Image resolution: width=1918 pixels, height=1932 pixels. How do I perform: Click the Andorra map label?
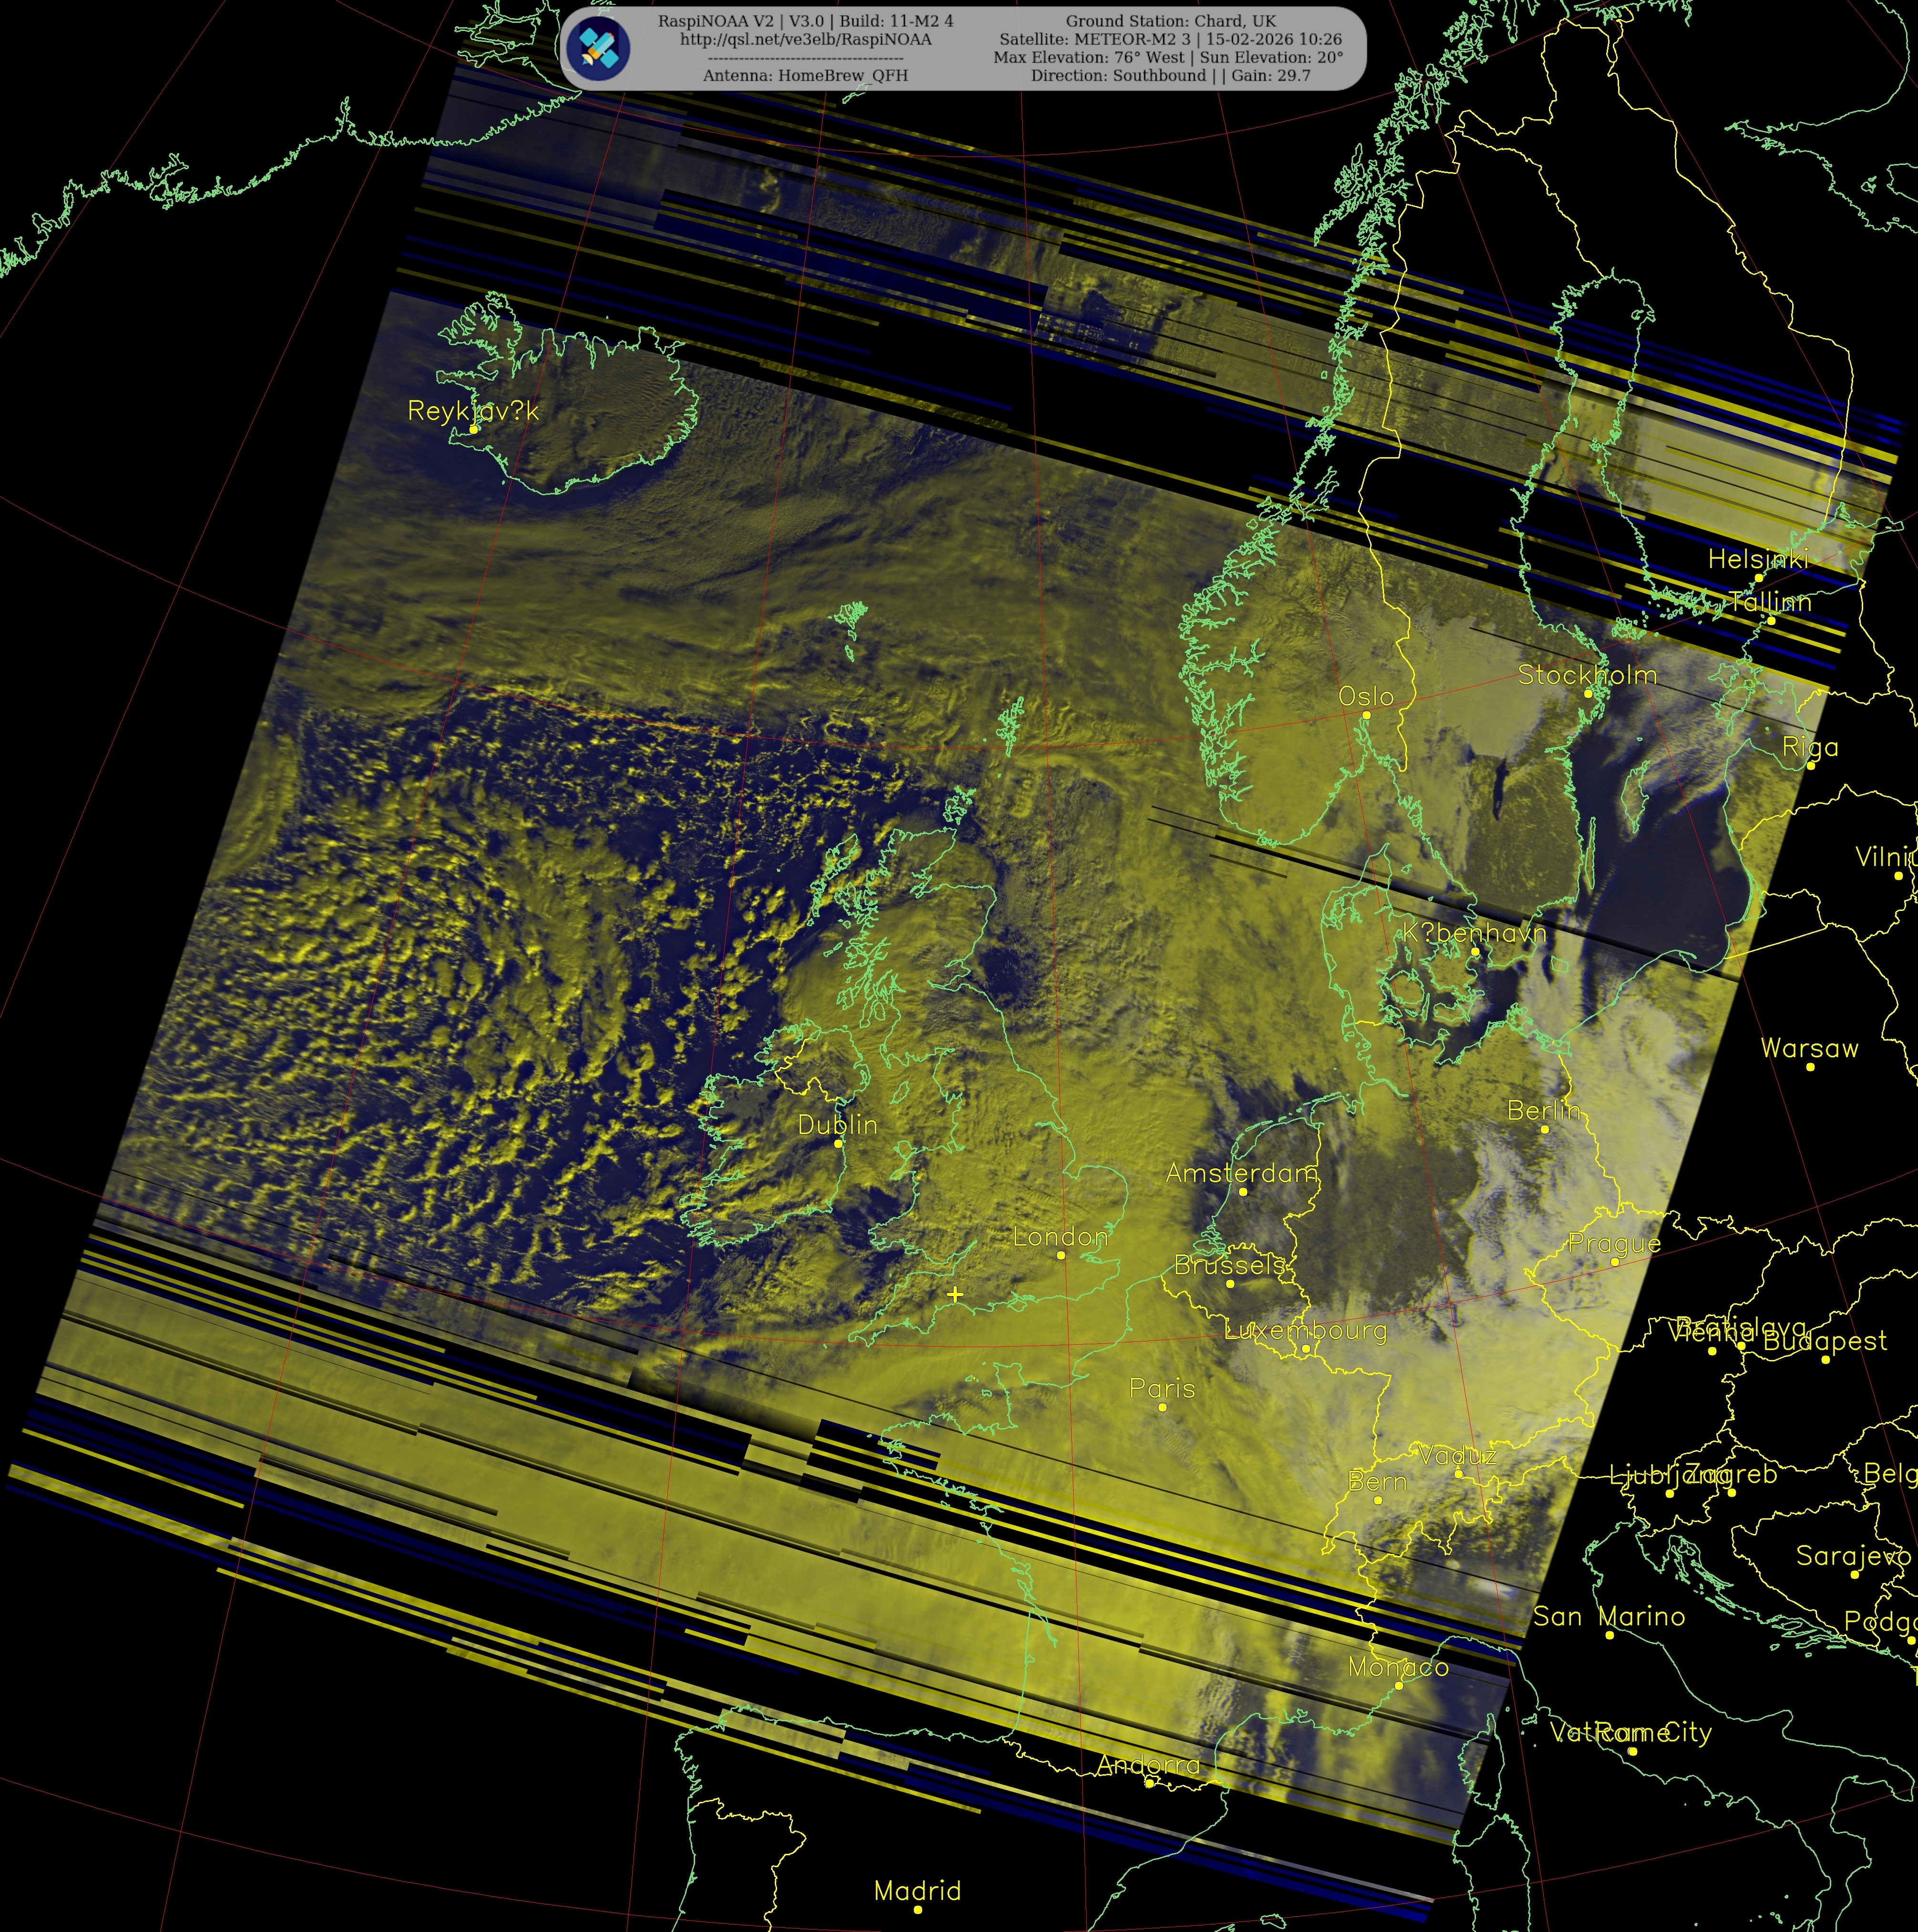pyautogui.click(x=1148, y=1765)
